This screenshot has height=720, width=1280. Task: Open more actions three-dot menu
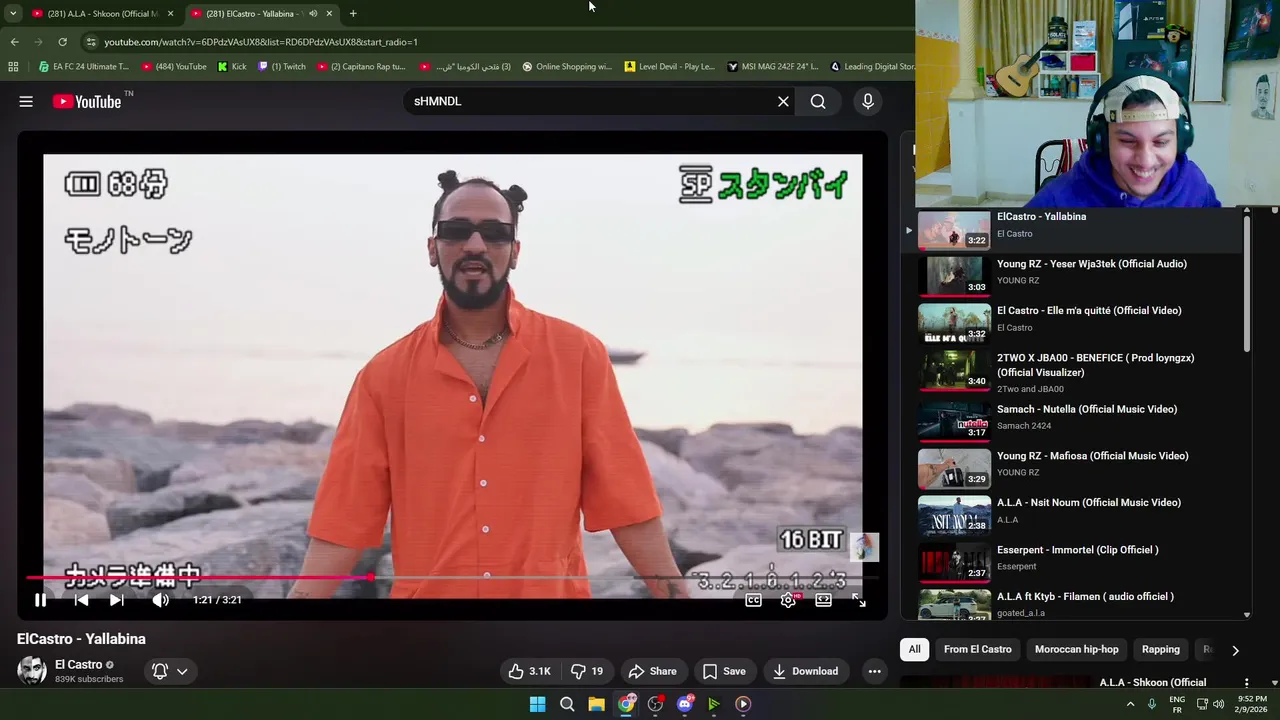point(874,671)
